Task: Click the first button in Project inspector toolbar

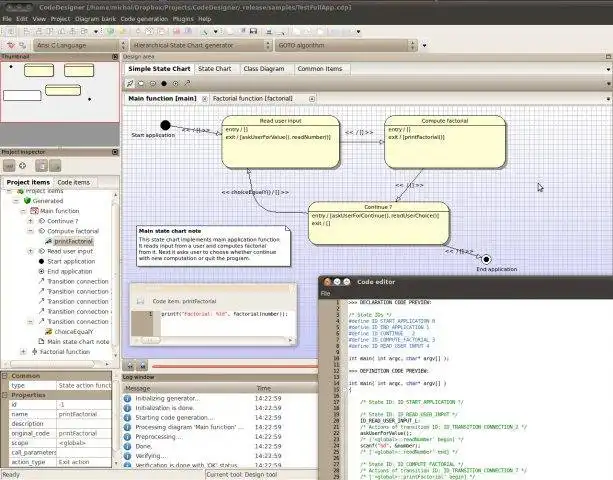Action: (9, 166)
